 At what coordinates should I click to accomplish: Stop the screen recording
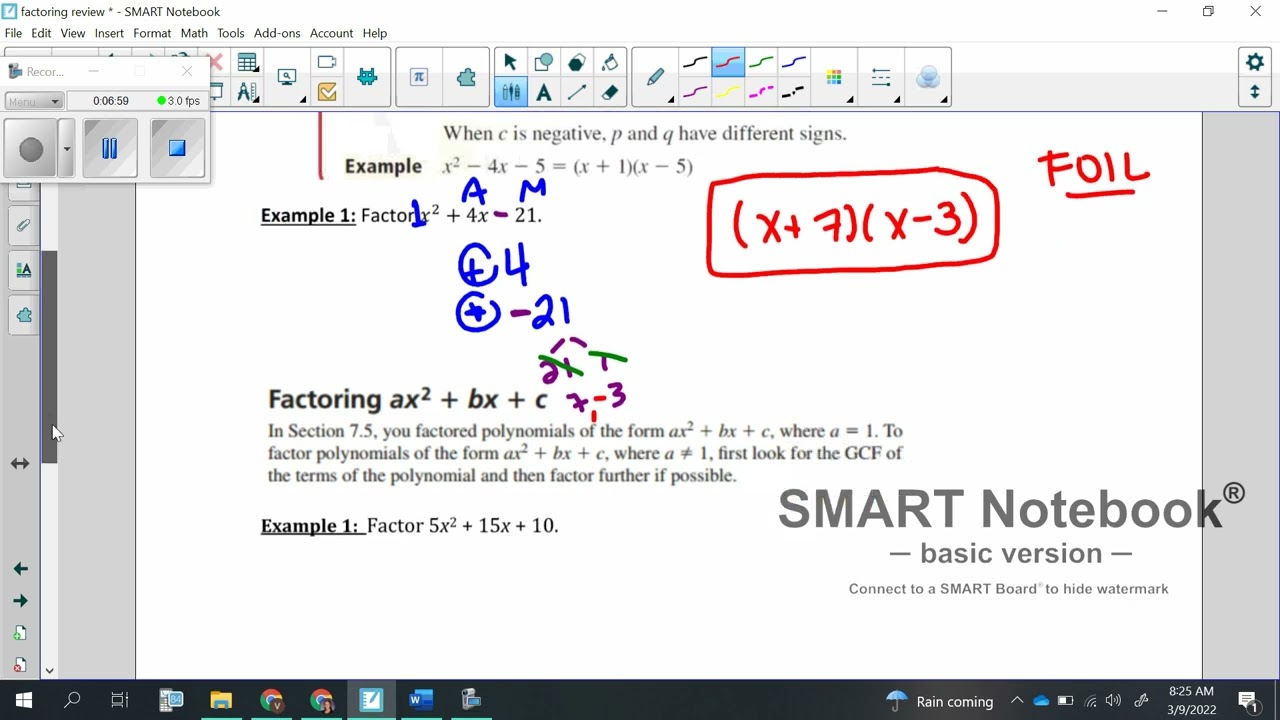(x=177, y=148)
